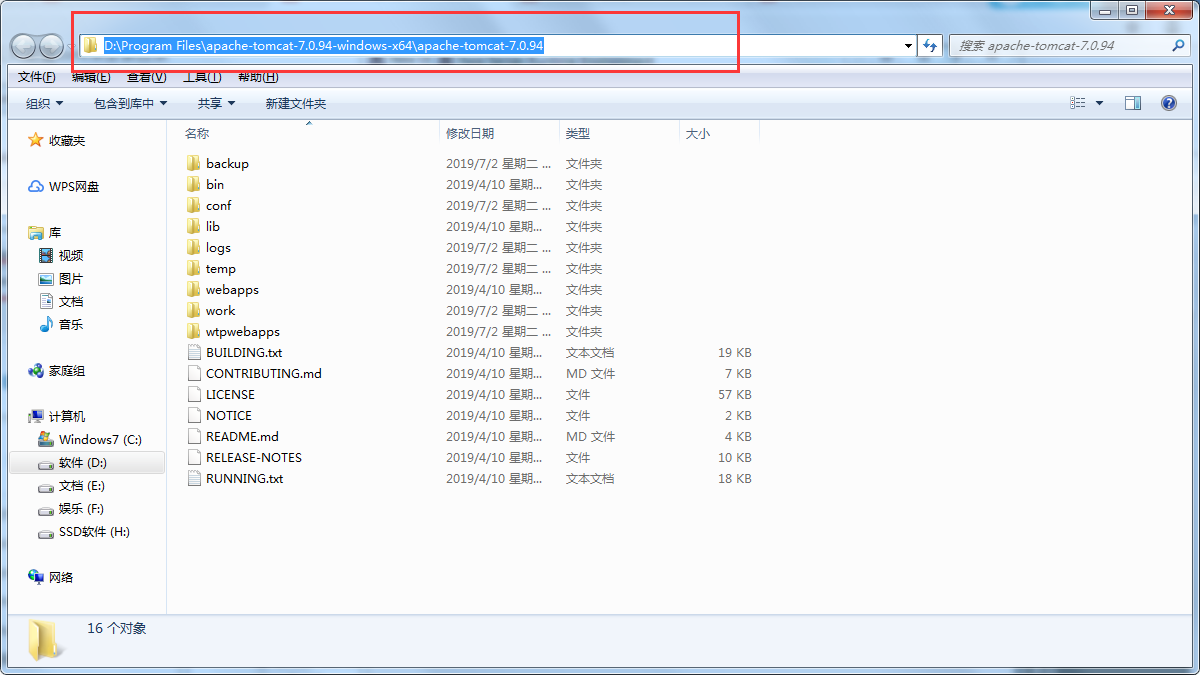This screenshot has height=675, width=1200.
Task: Select the RELEASE-NOTES file name
Action: [x=254, y=457]
